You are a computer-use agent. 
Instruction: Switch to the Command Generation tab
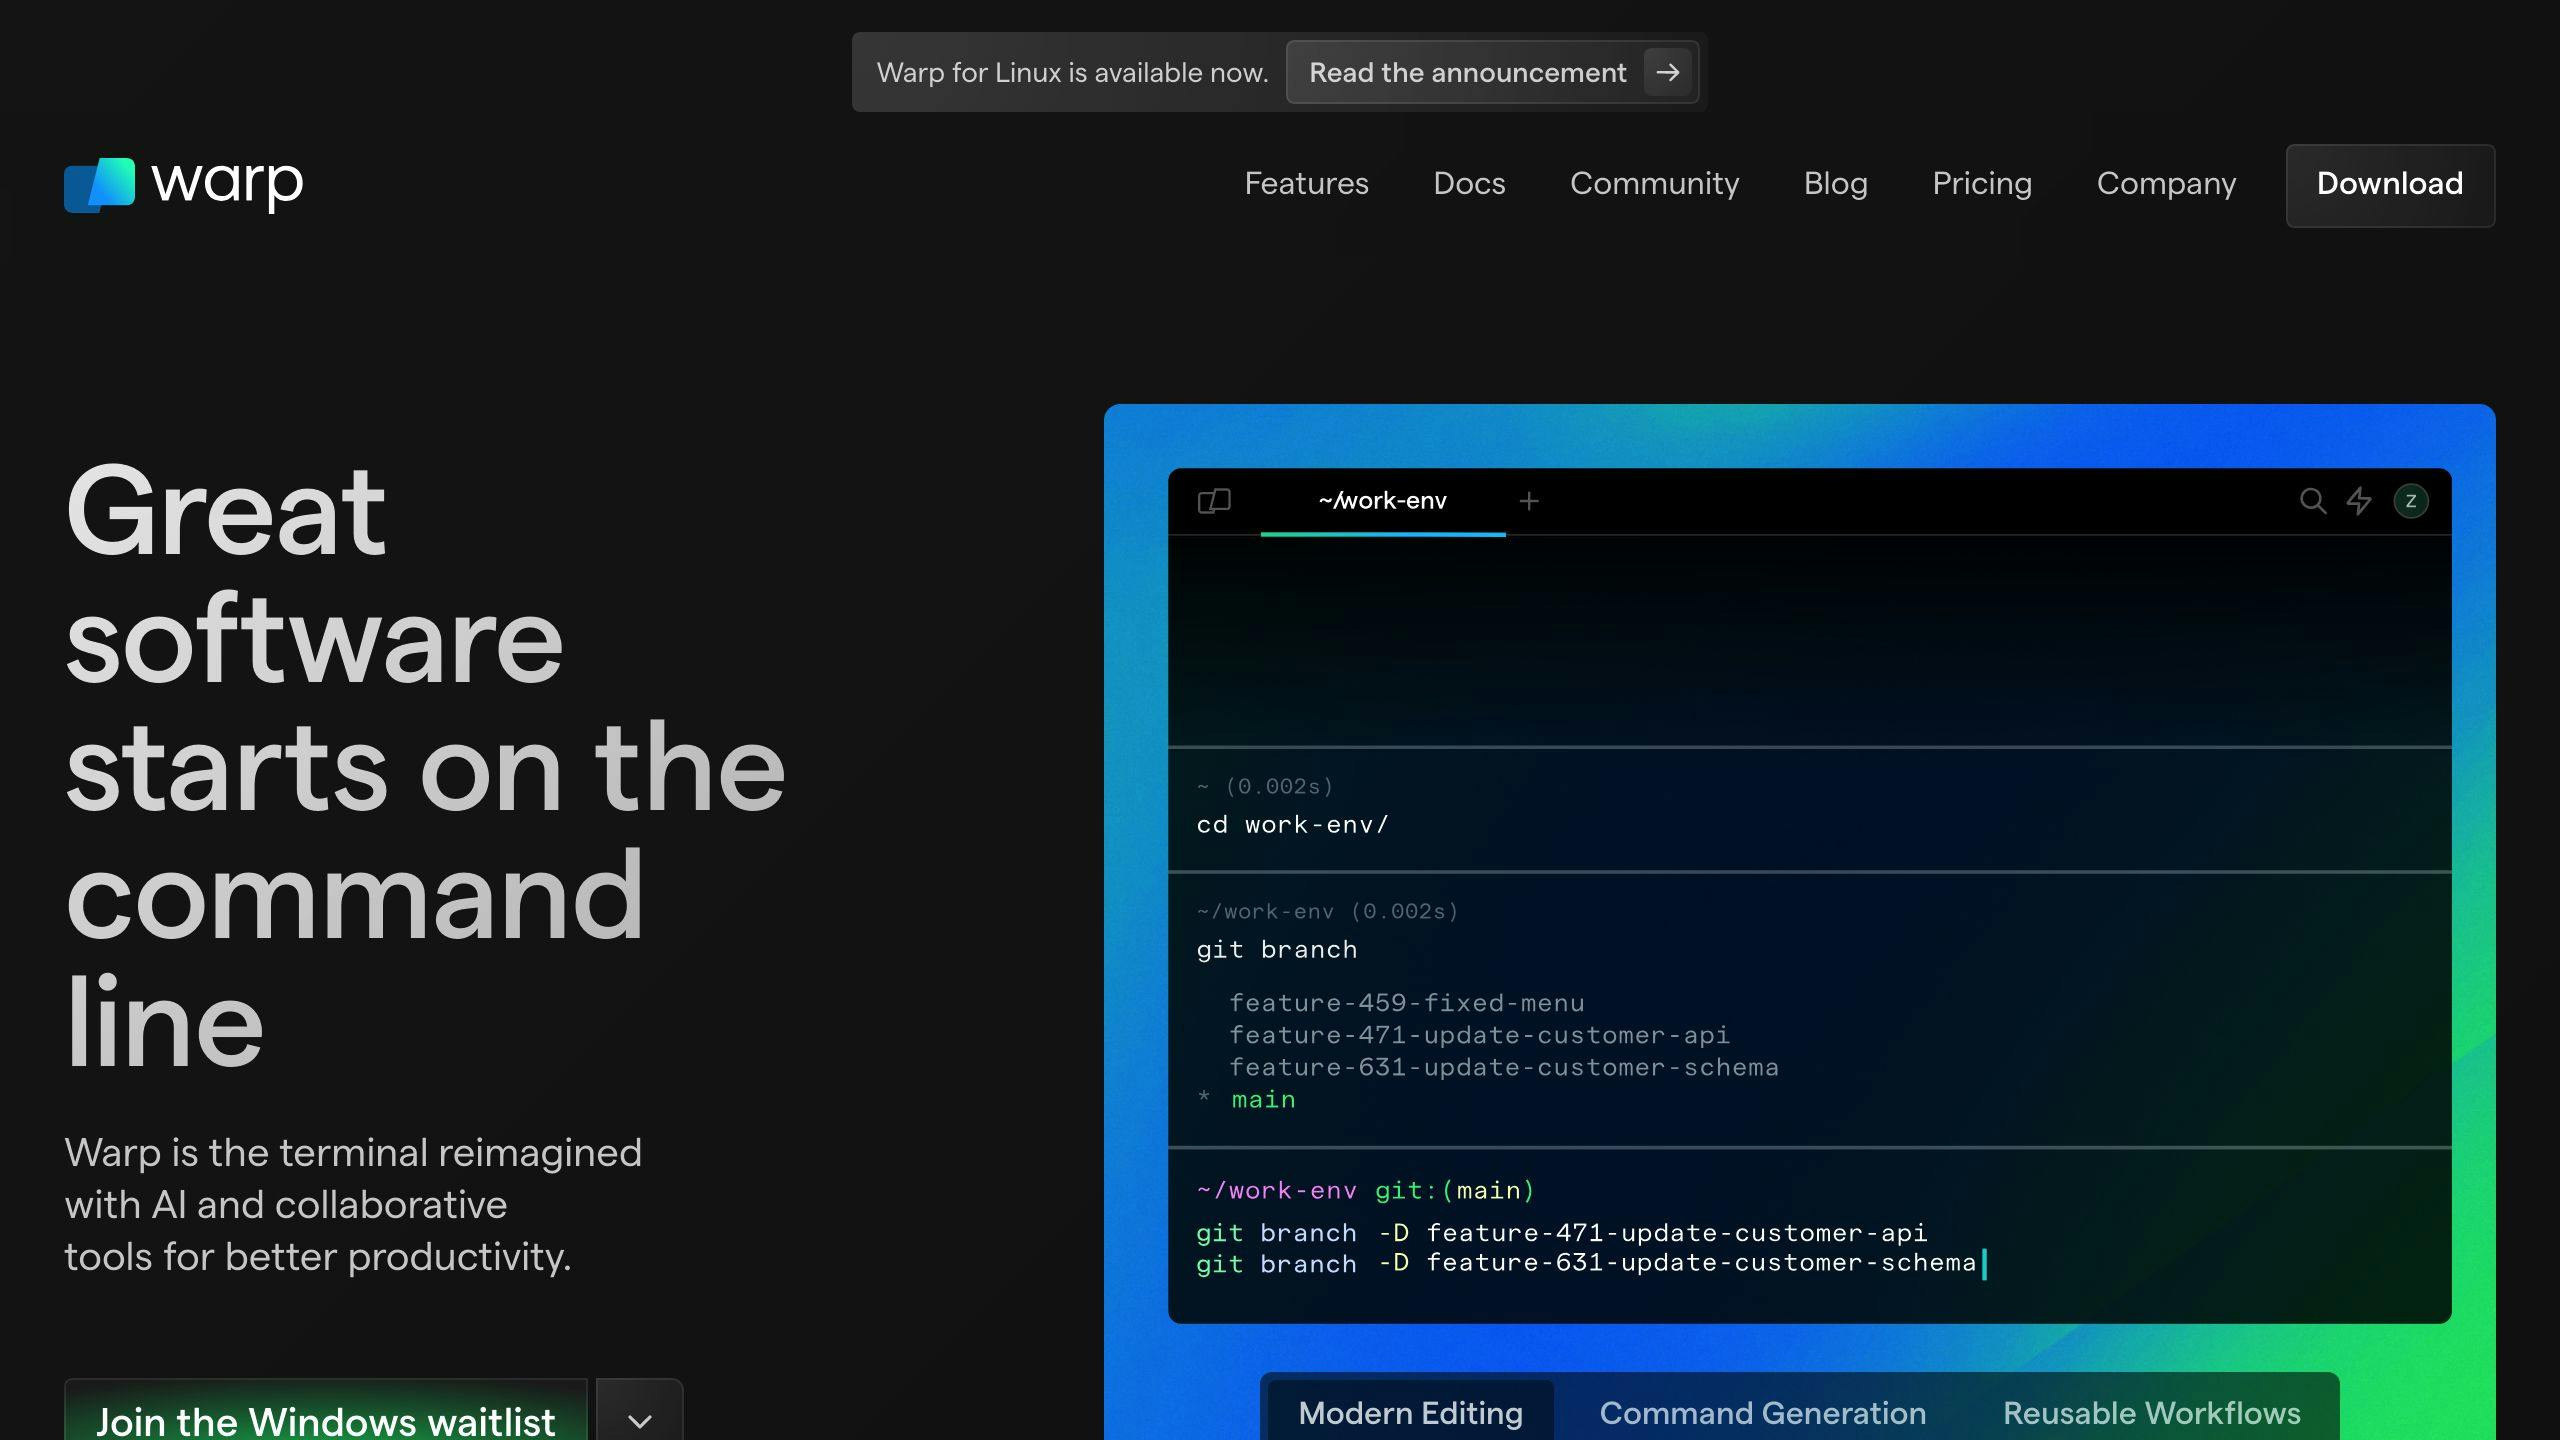pos(1762,1412)
